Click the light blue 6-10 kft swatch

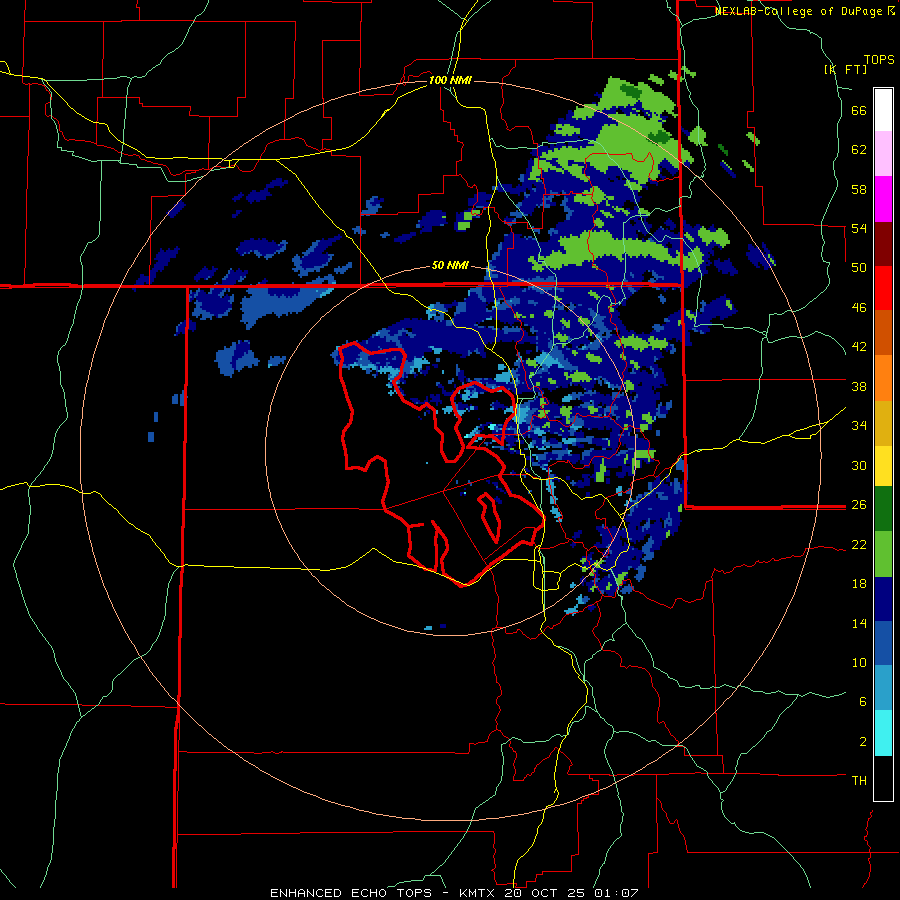coord(883,688)
